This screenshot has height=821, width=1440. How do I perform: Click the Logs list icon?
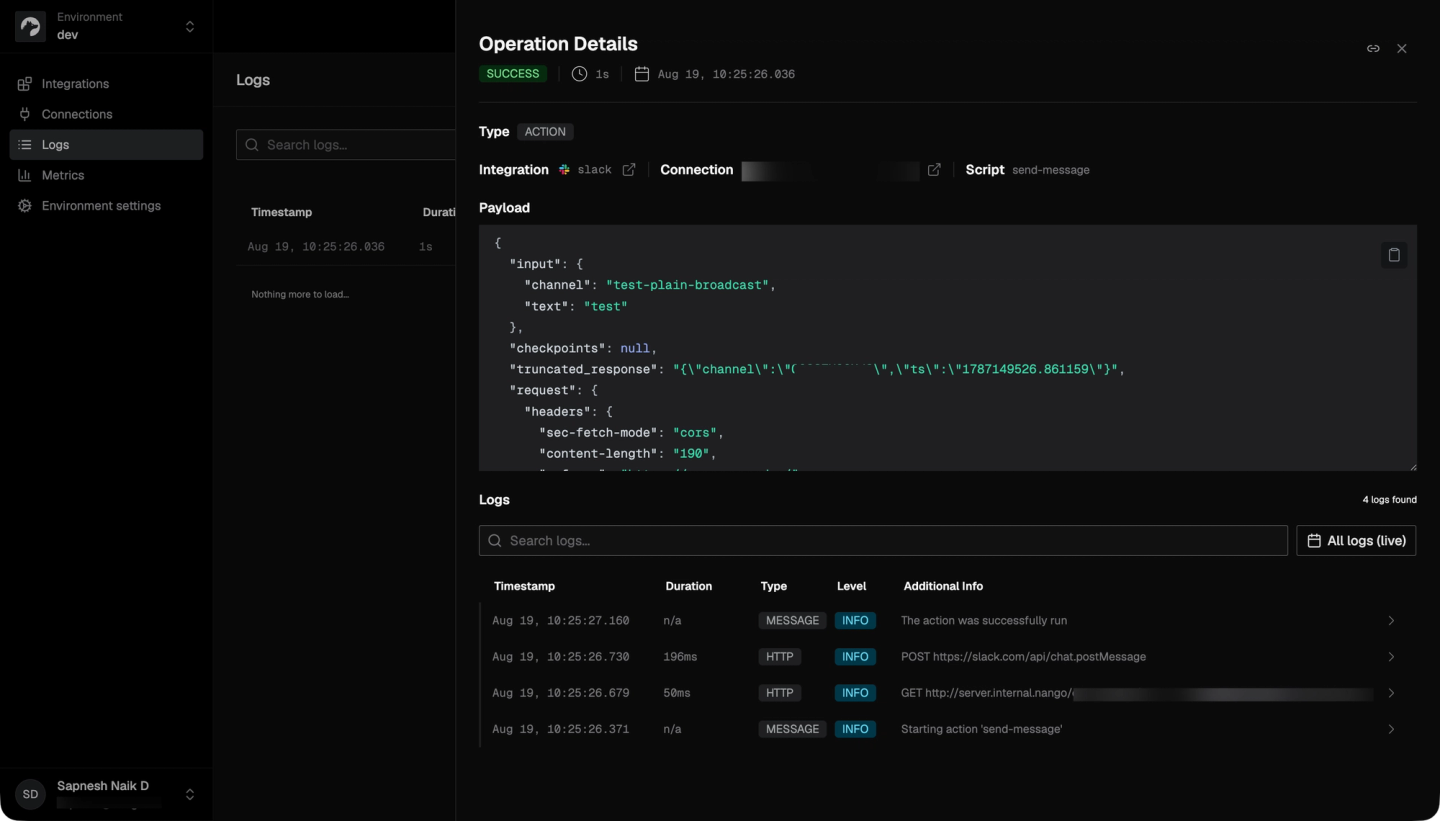(x=25, y=145)
